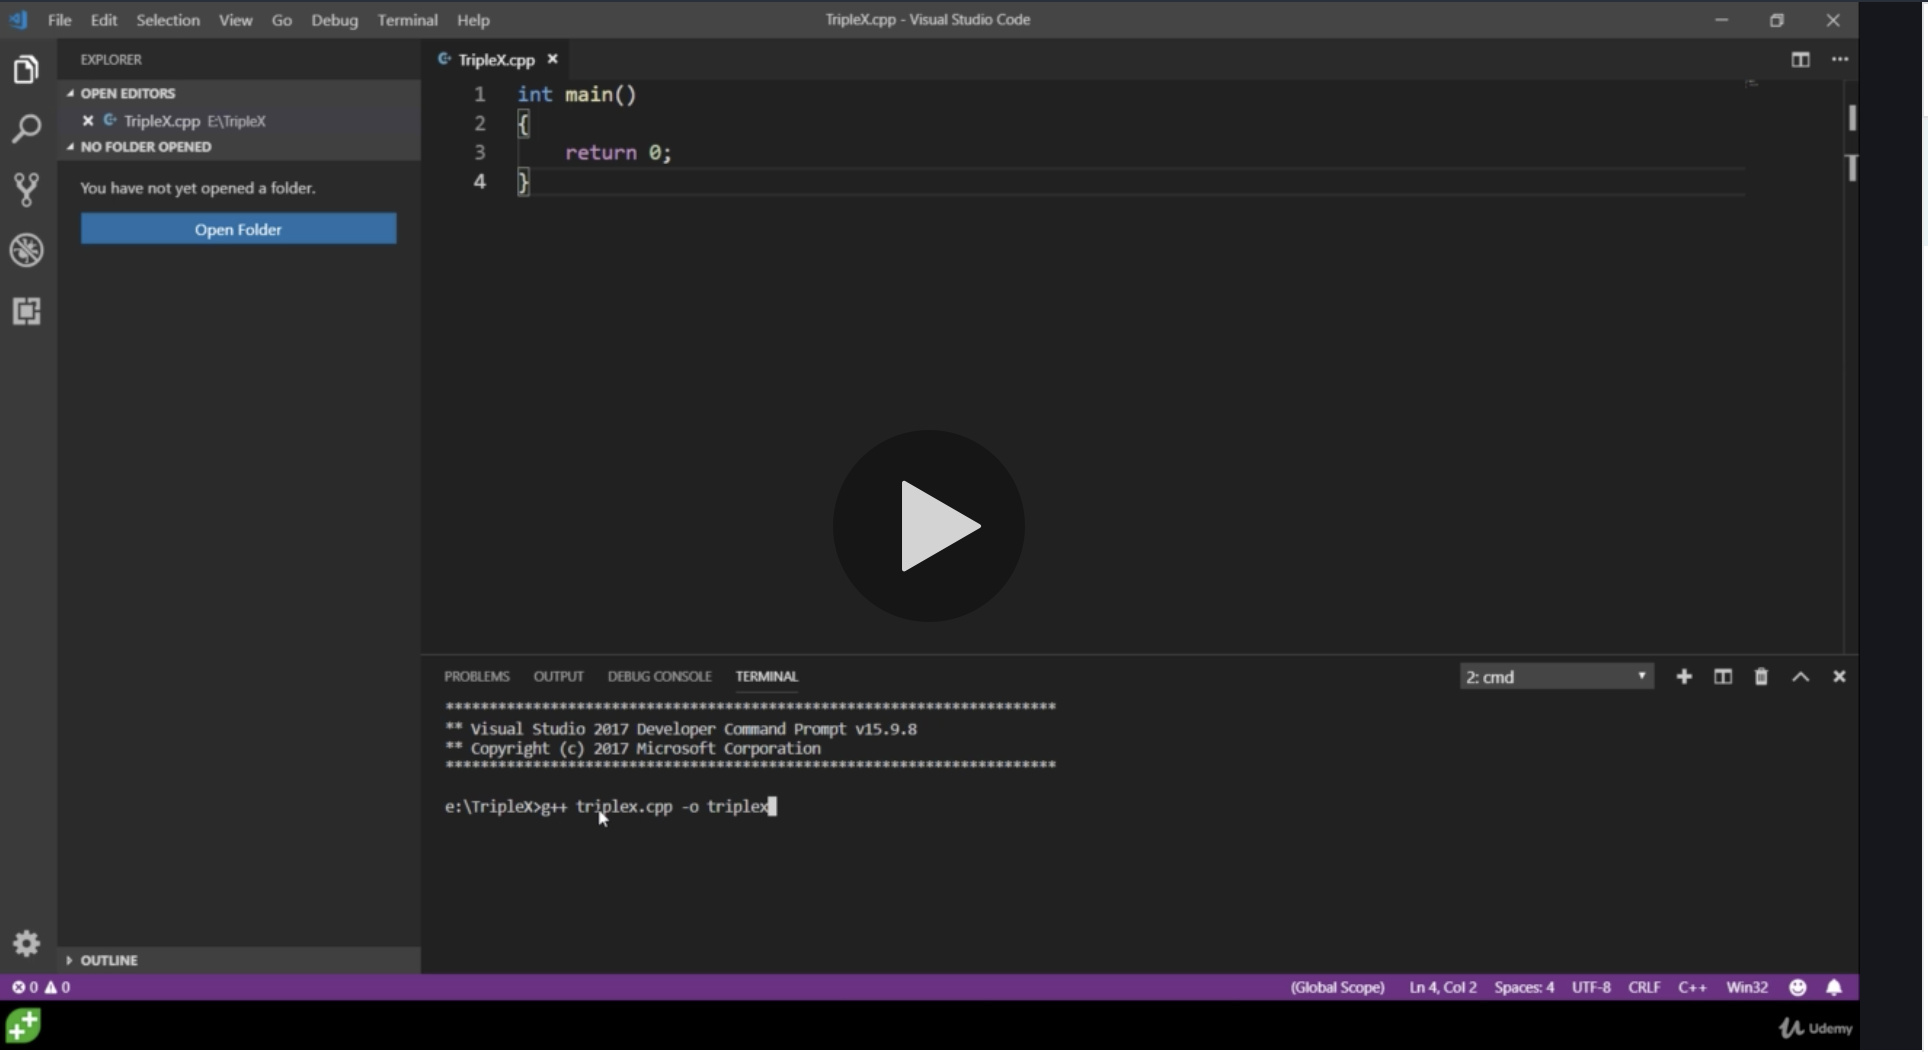Viewport: 1928px width, 1052px height.
Task: Split the editor to the right
Action: point(1800,60)
